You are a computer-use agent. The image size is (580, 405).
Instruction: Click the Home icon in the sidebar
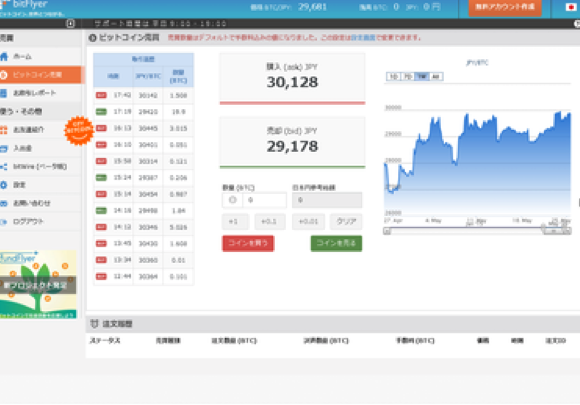pos(4,57)
